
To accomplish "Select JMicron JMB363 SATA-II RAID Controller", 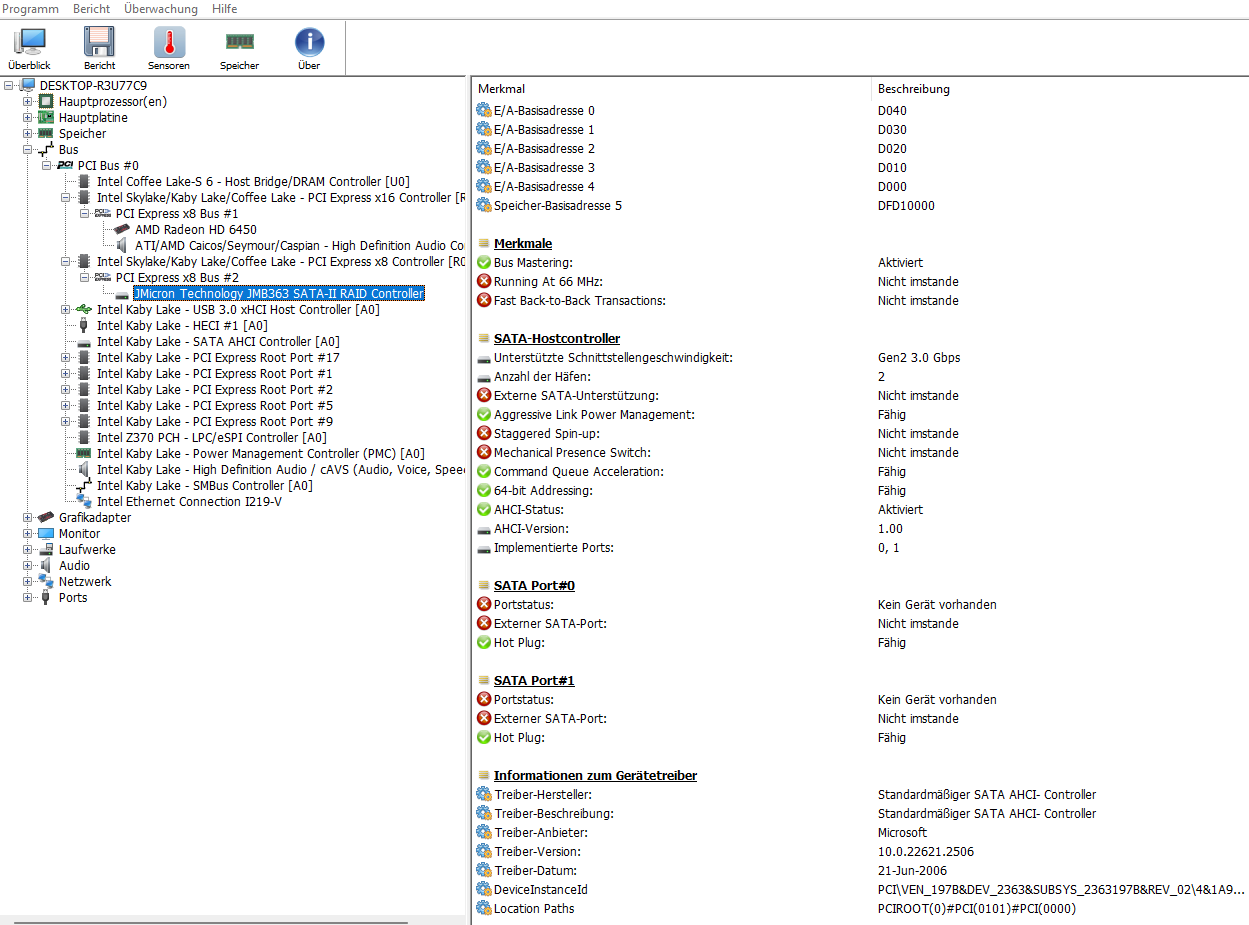I will [278, 294].
